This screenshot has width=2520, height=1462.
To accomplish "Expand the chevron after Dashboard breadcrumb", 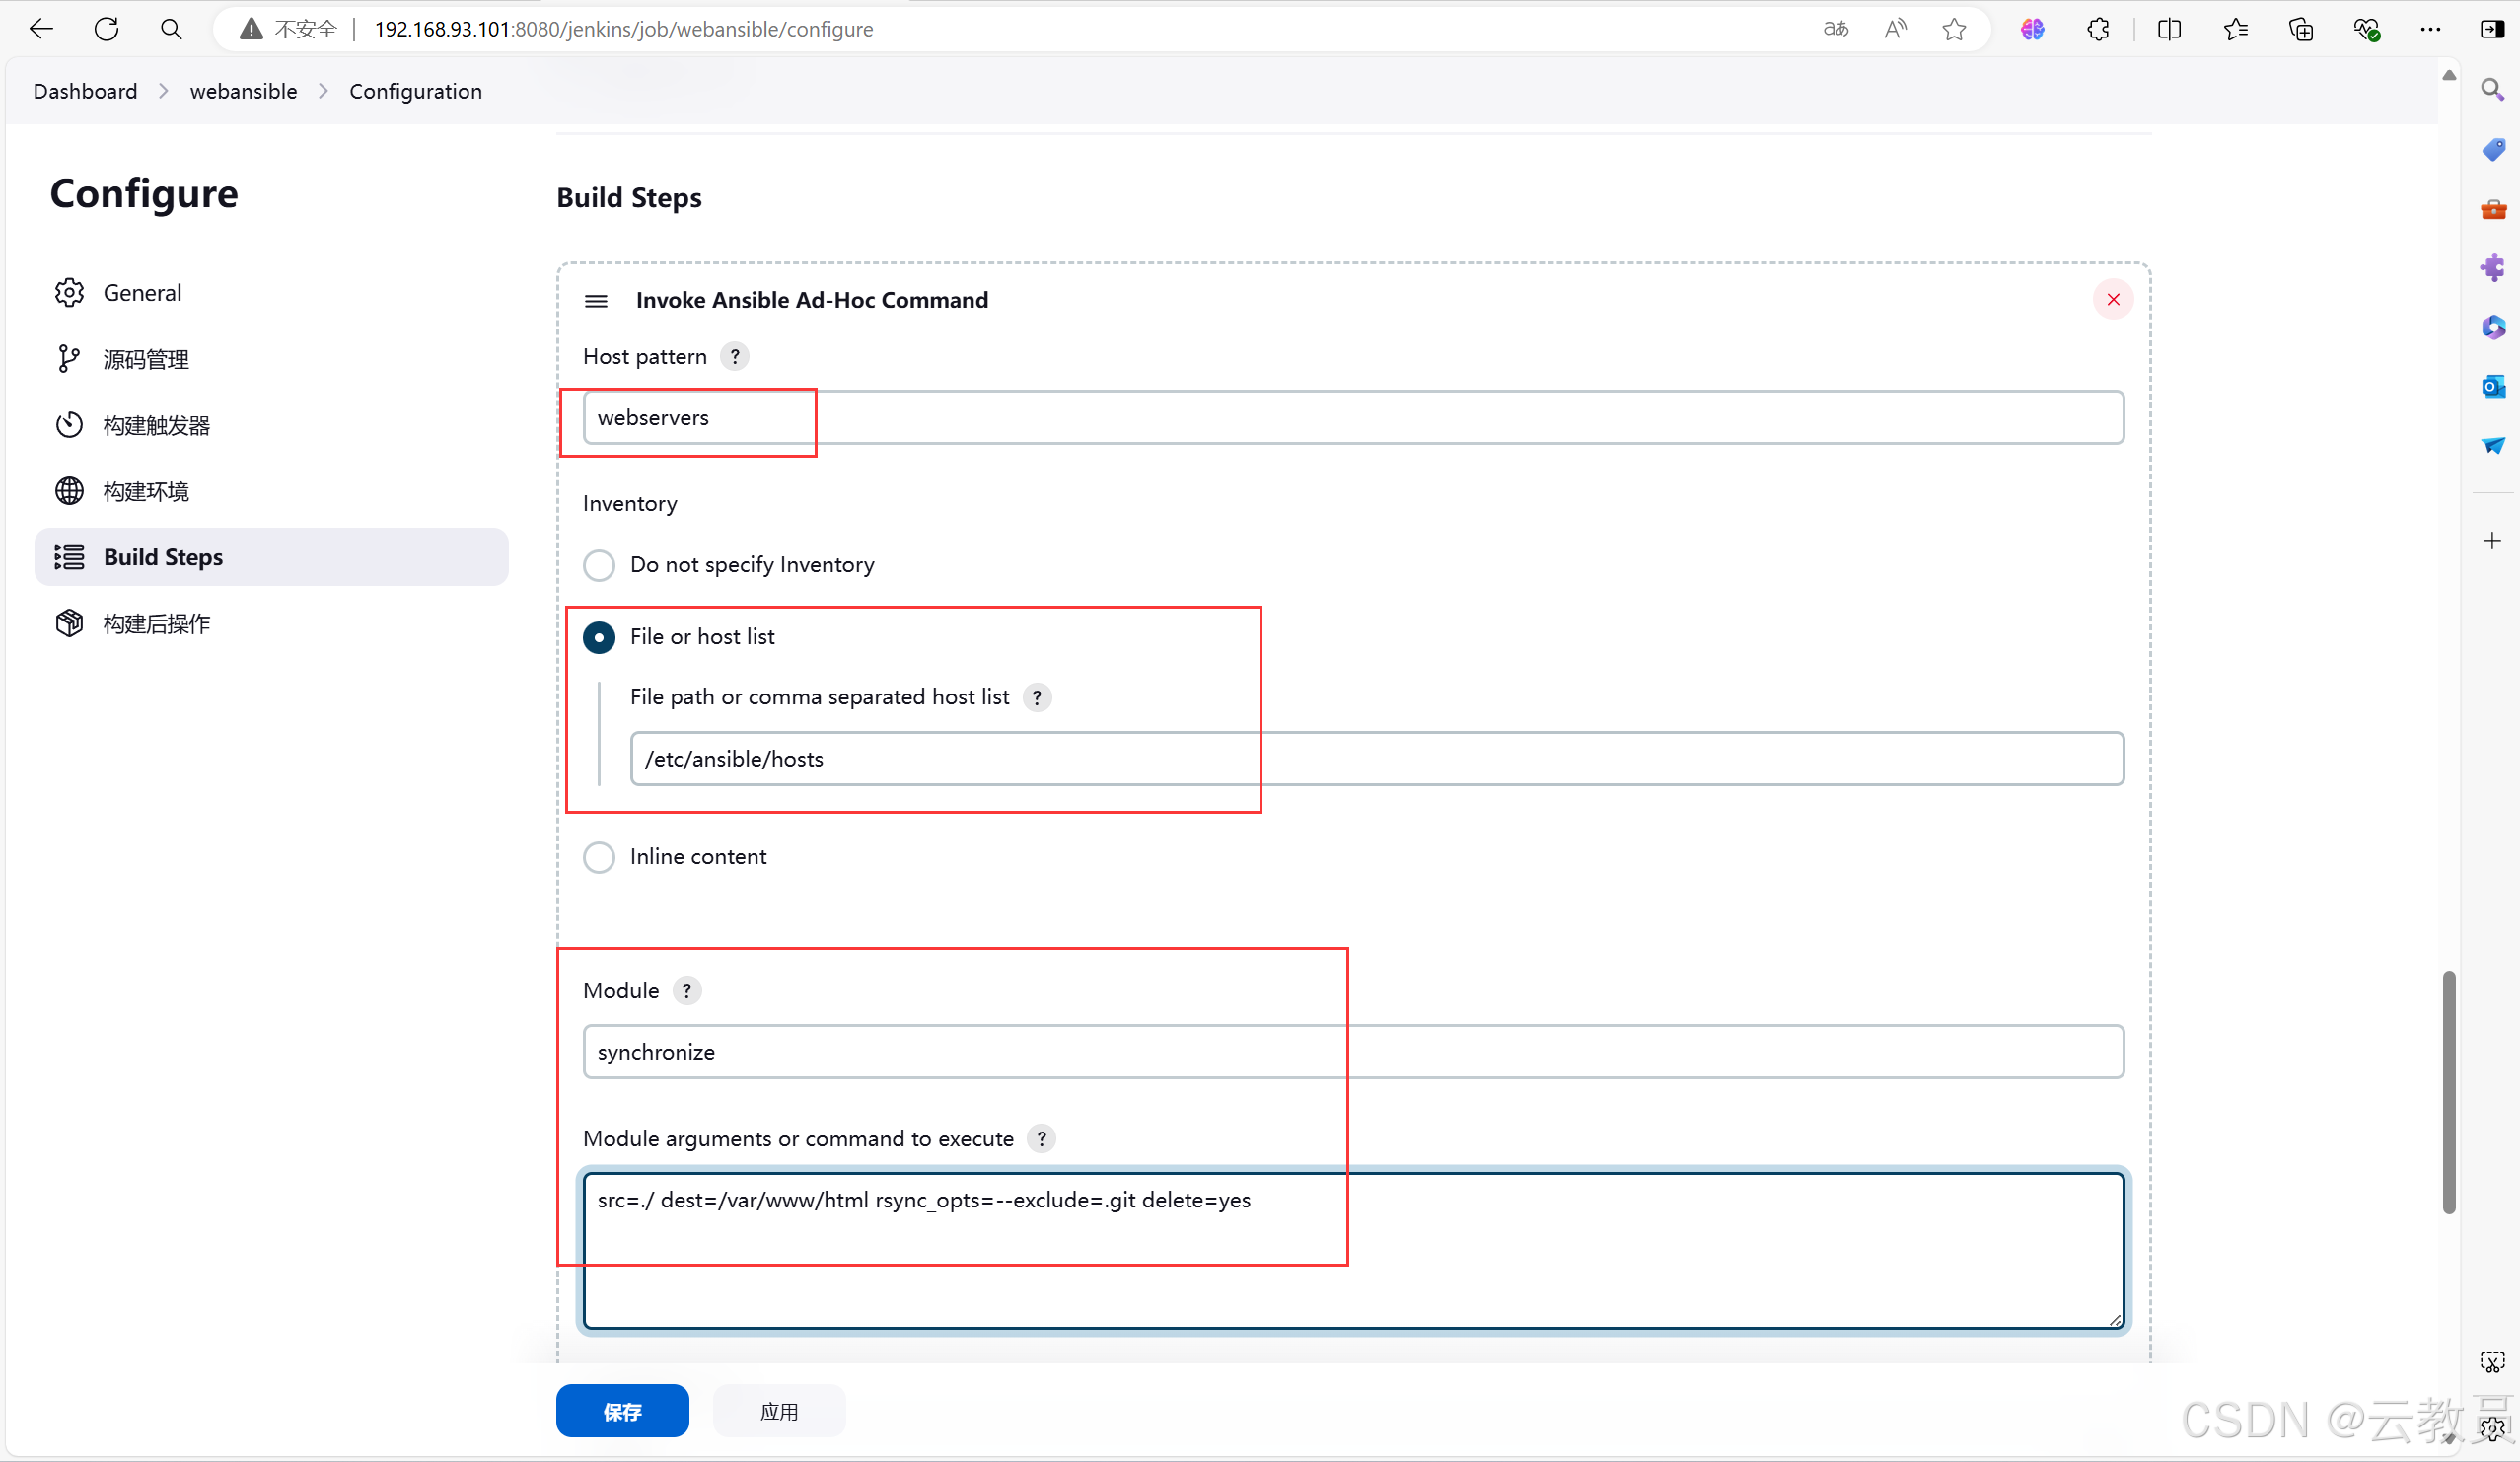I will tap(163, 91).
